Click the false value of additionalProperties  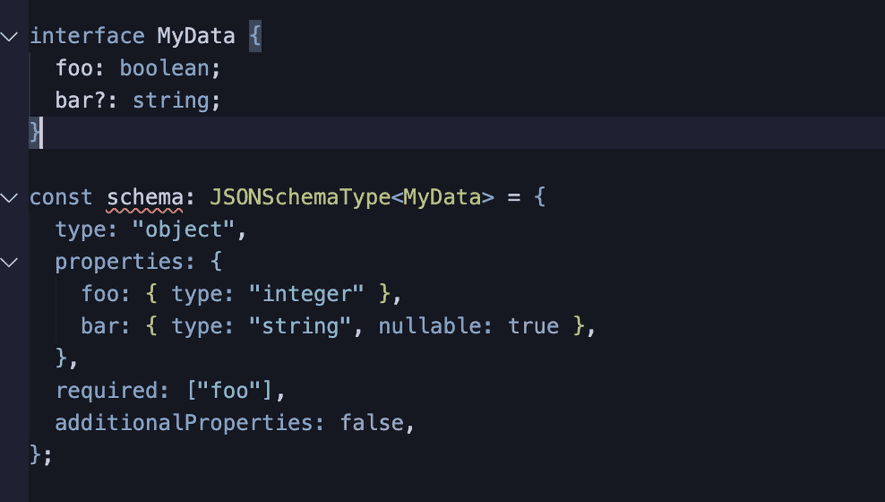[372, 423]
